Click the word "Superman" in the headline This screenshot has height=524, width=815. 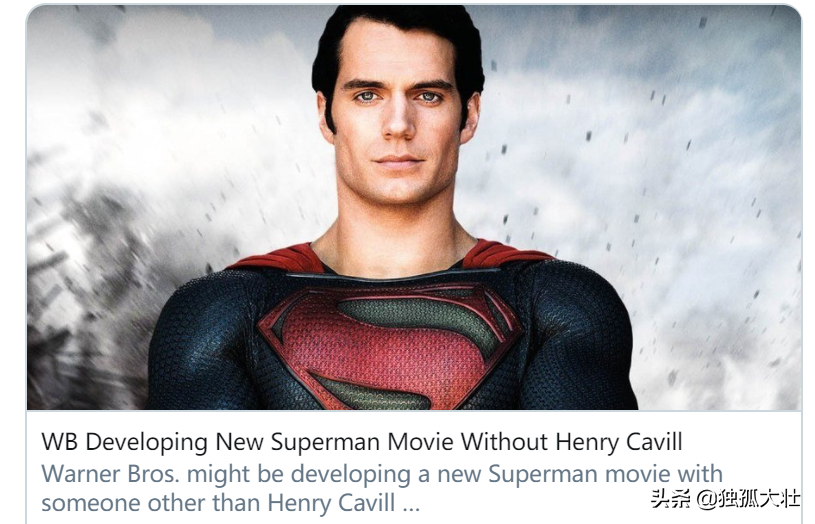(x=325, y=443)
